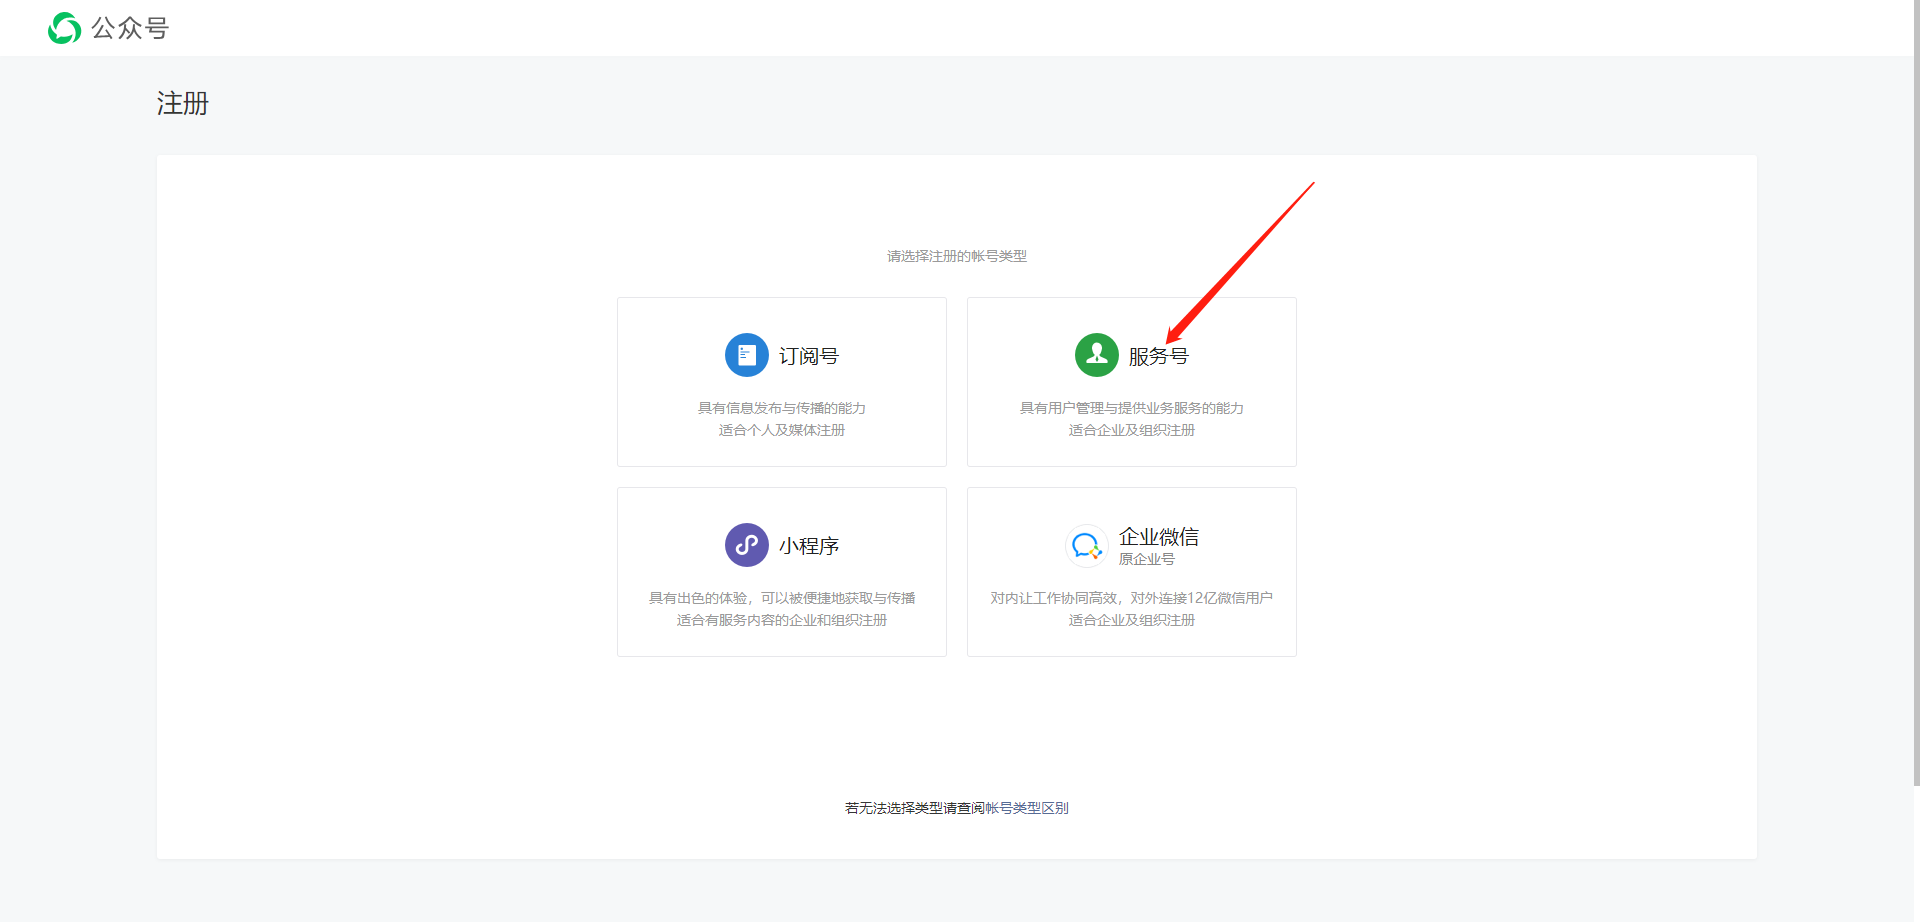Click the purple 小程序 icon
Screen dimensions: 1920x922
[747, 545]
